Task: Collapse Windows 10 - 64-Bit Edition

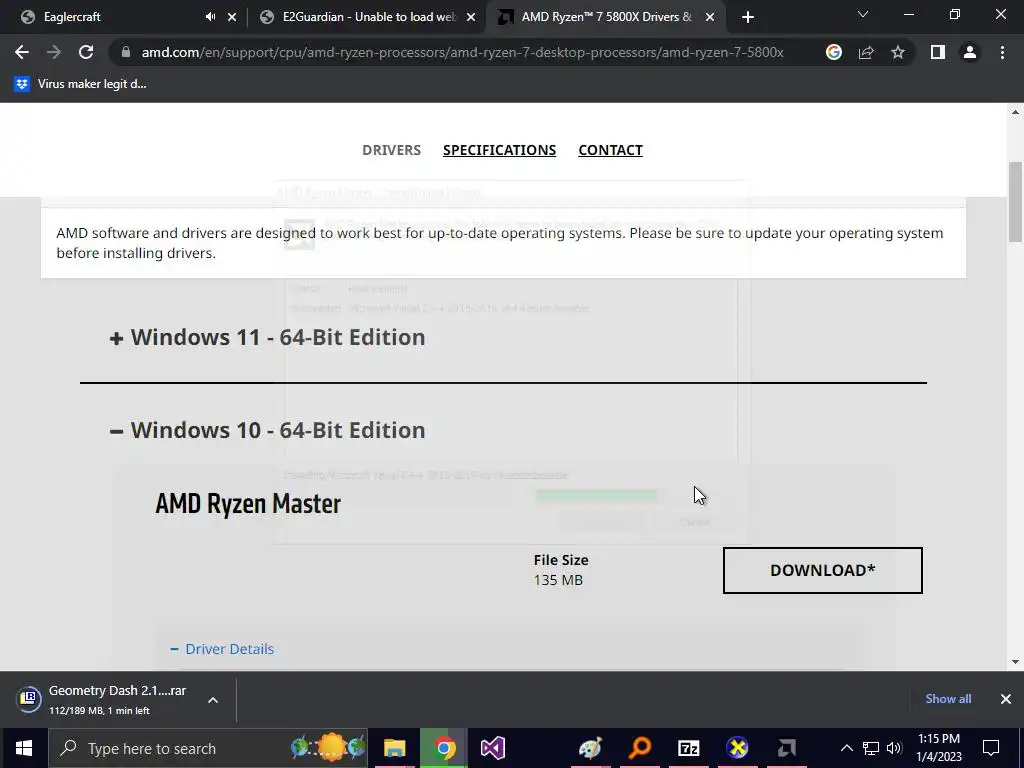Action: tap(268, 430)
